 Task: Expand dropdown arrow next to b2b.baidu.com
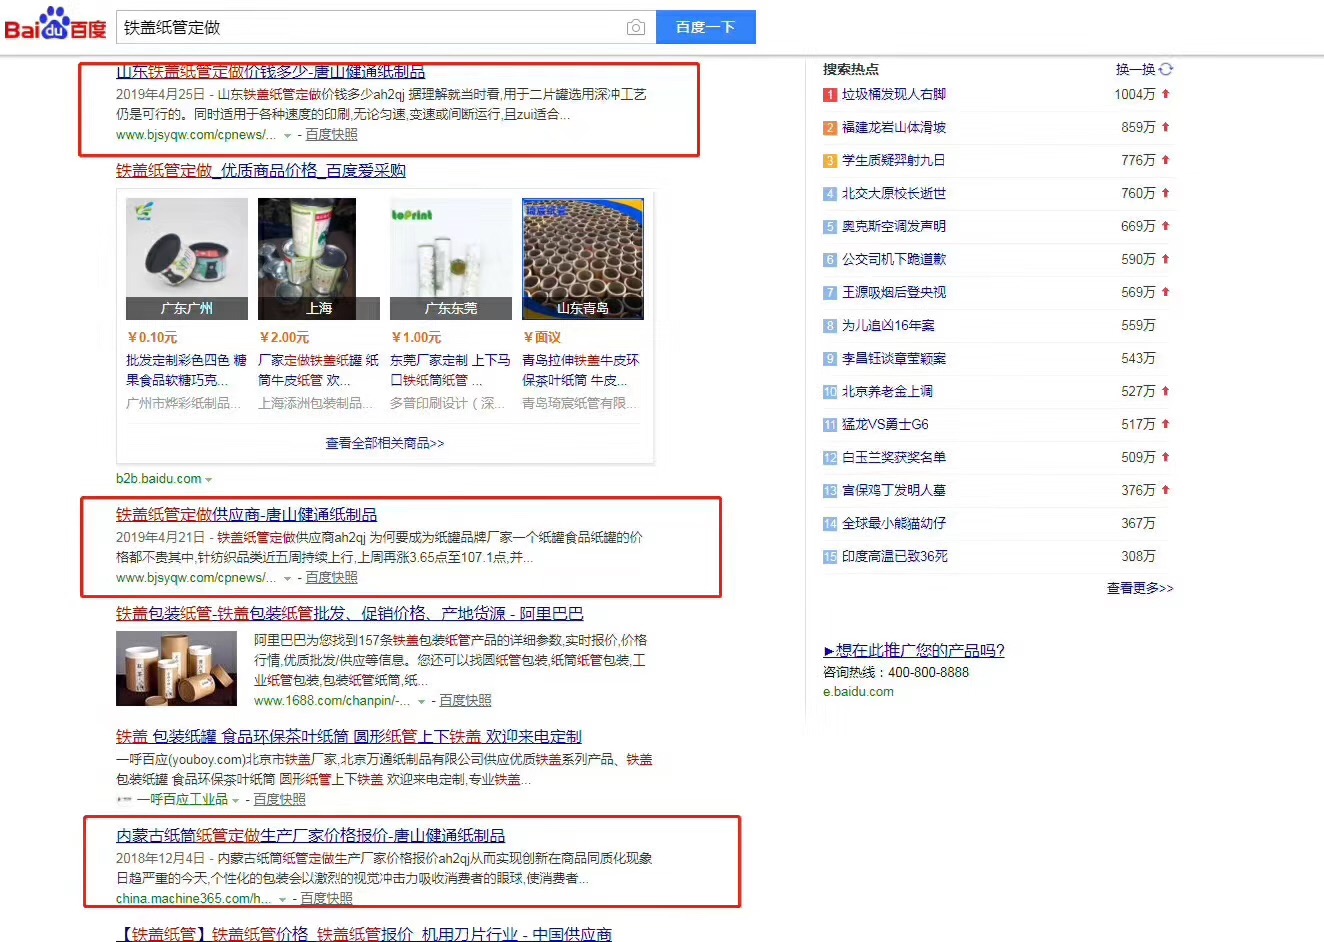click(x=209, y=480)
